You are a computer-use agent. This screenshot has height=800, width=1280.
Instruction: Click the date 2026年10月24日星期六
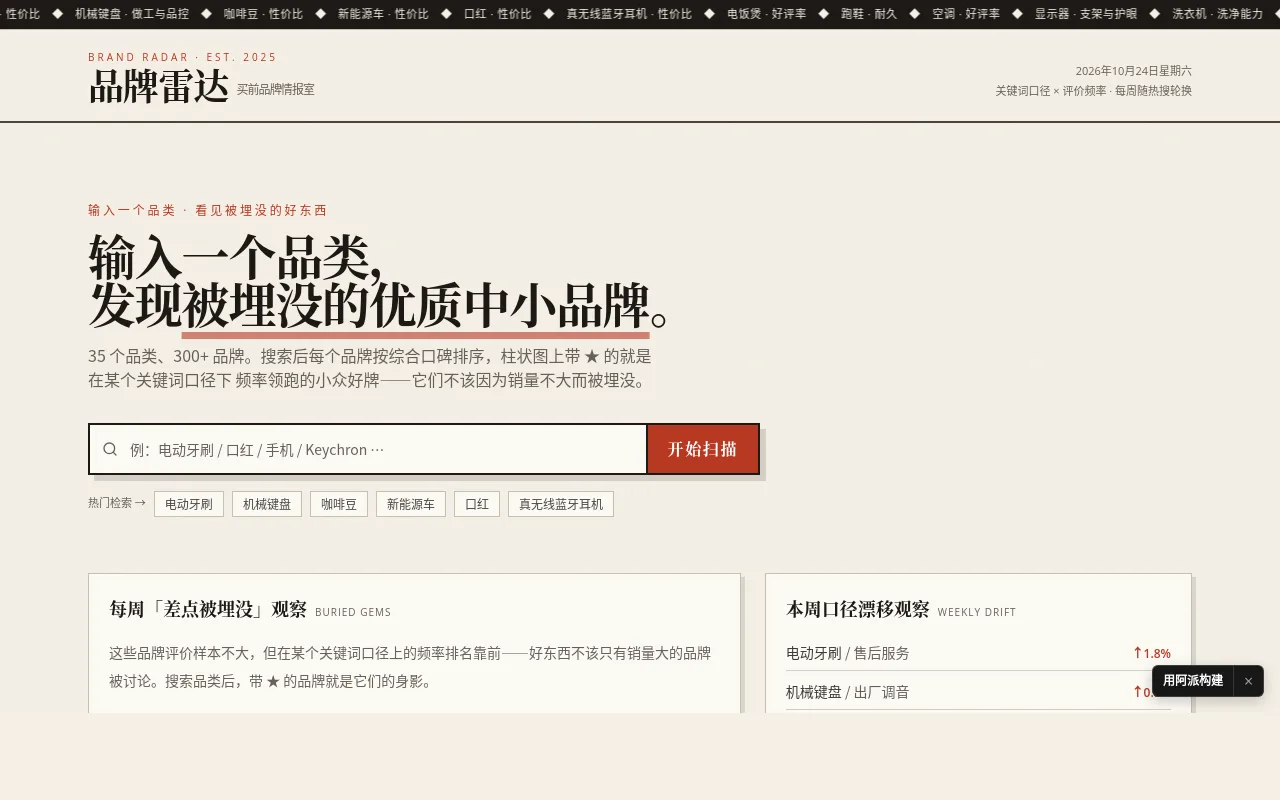[x=1134, y=71]
